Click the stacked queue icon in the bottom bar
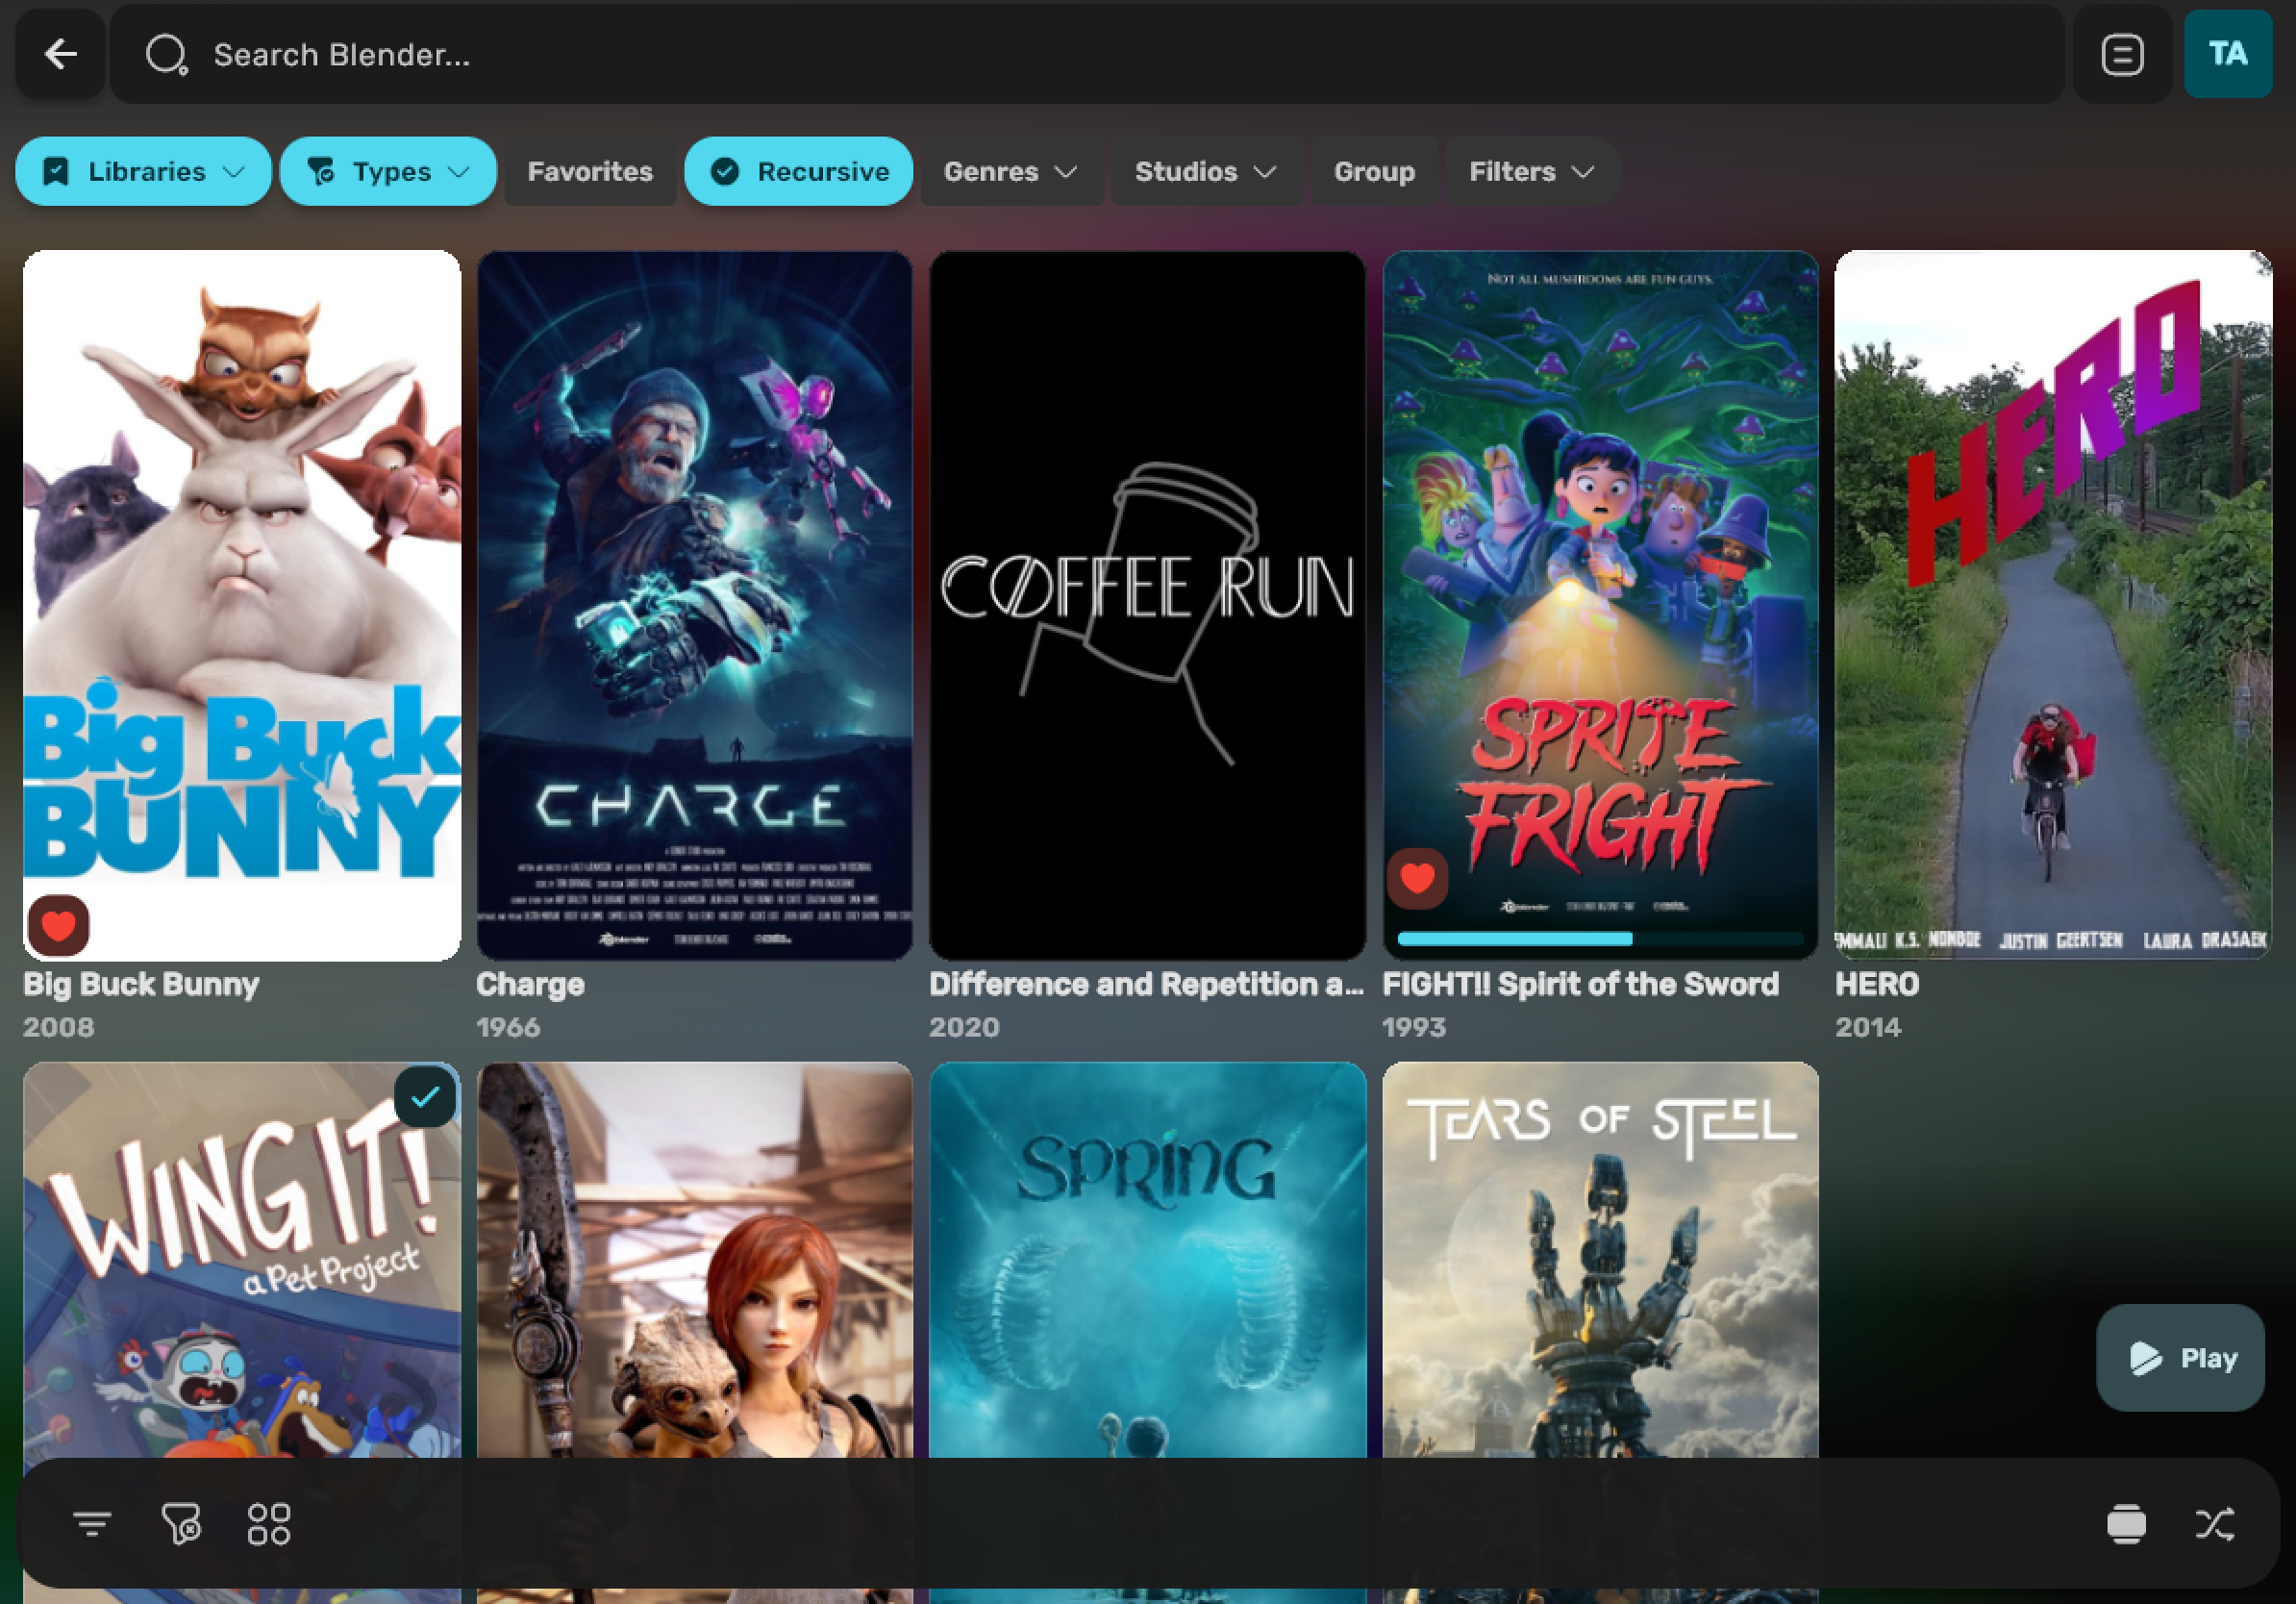 (2125, 1524)
